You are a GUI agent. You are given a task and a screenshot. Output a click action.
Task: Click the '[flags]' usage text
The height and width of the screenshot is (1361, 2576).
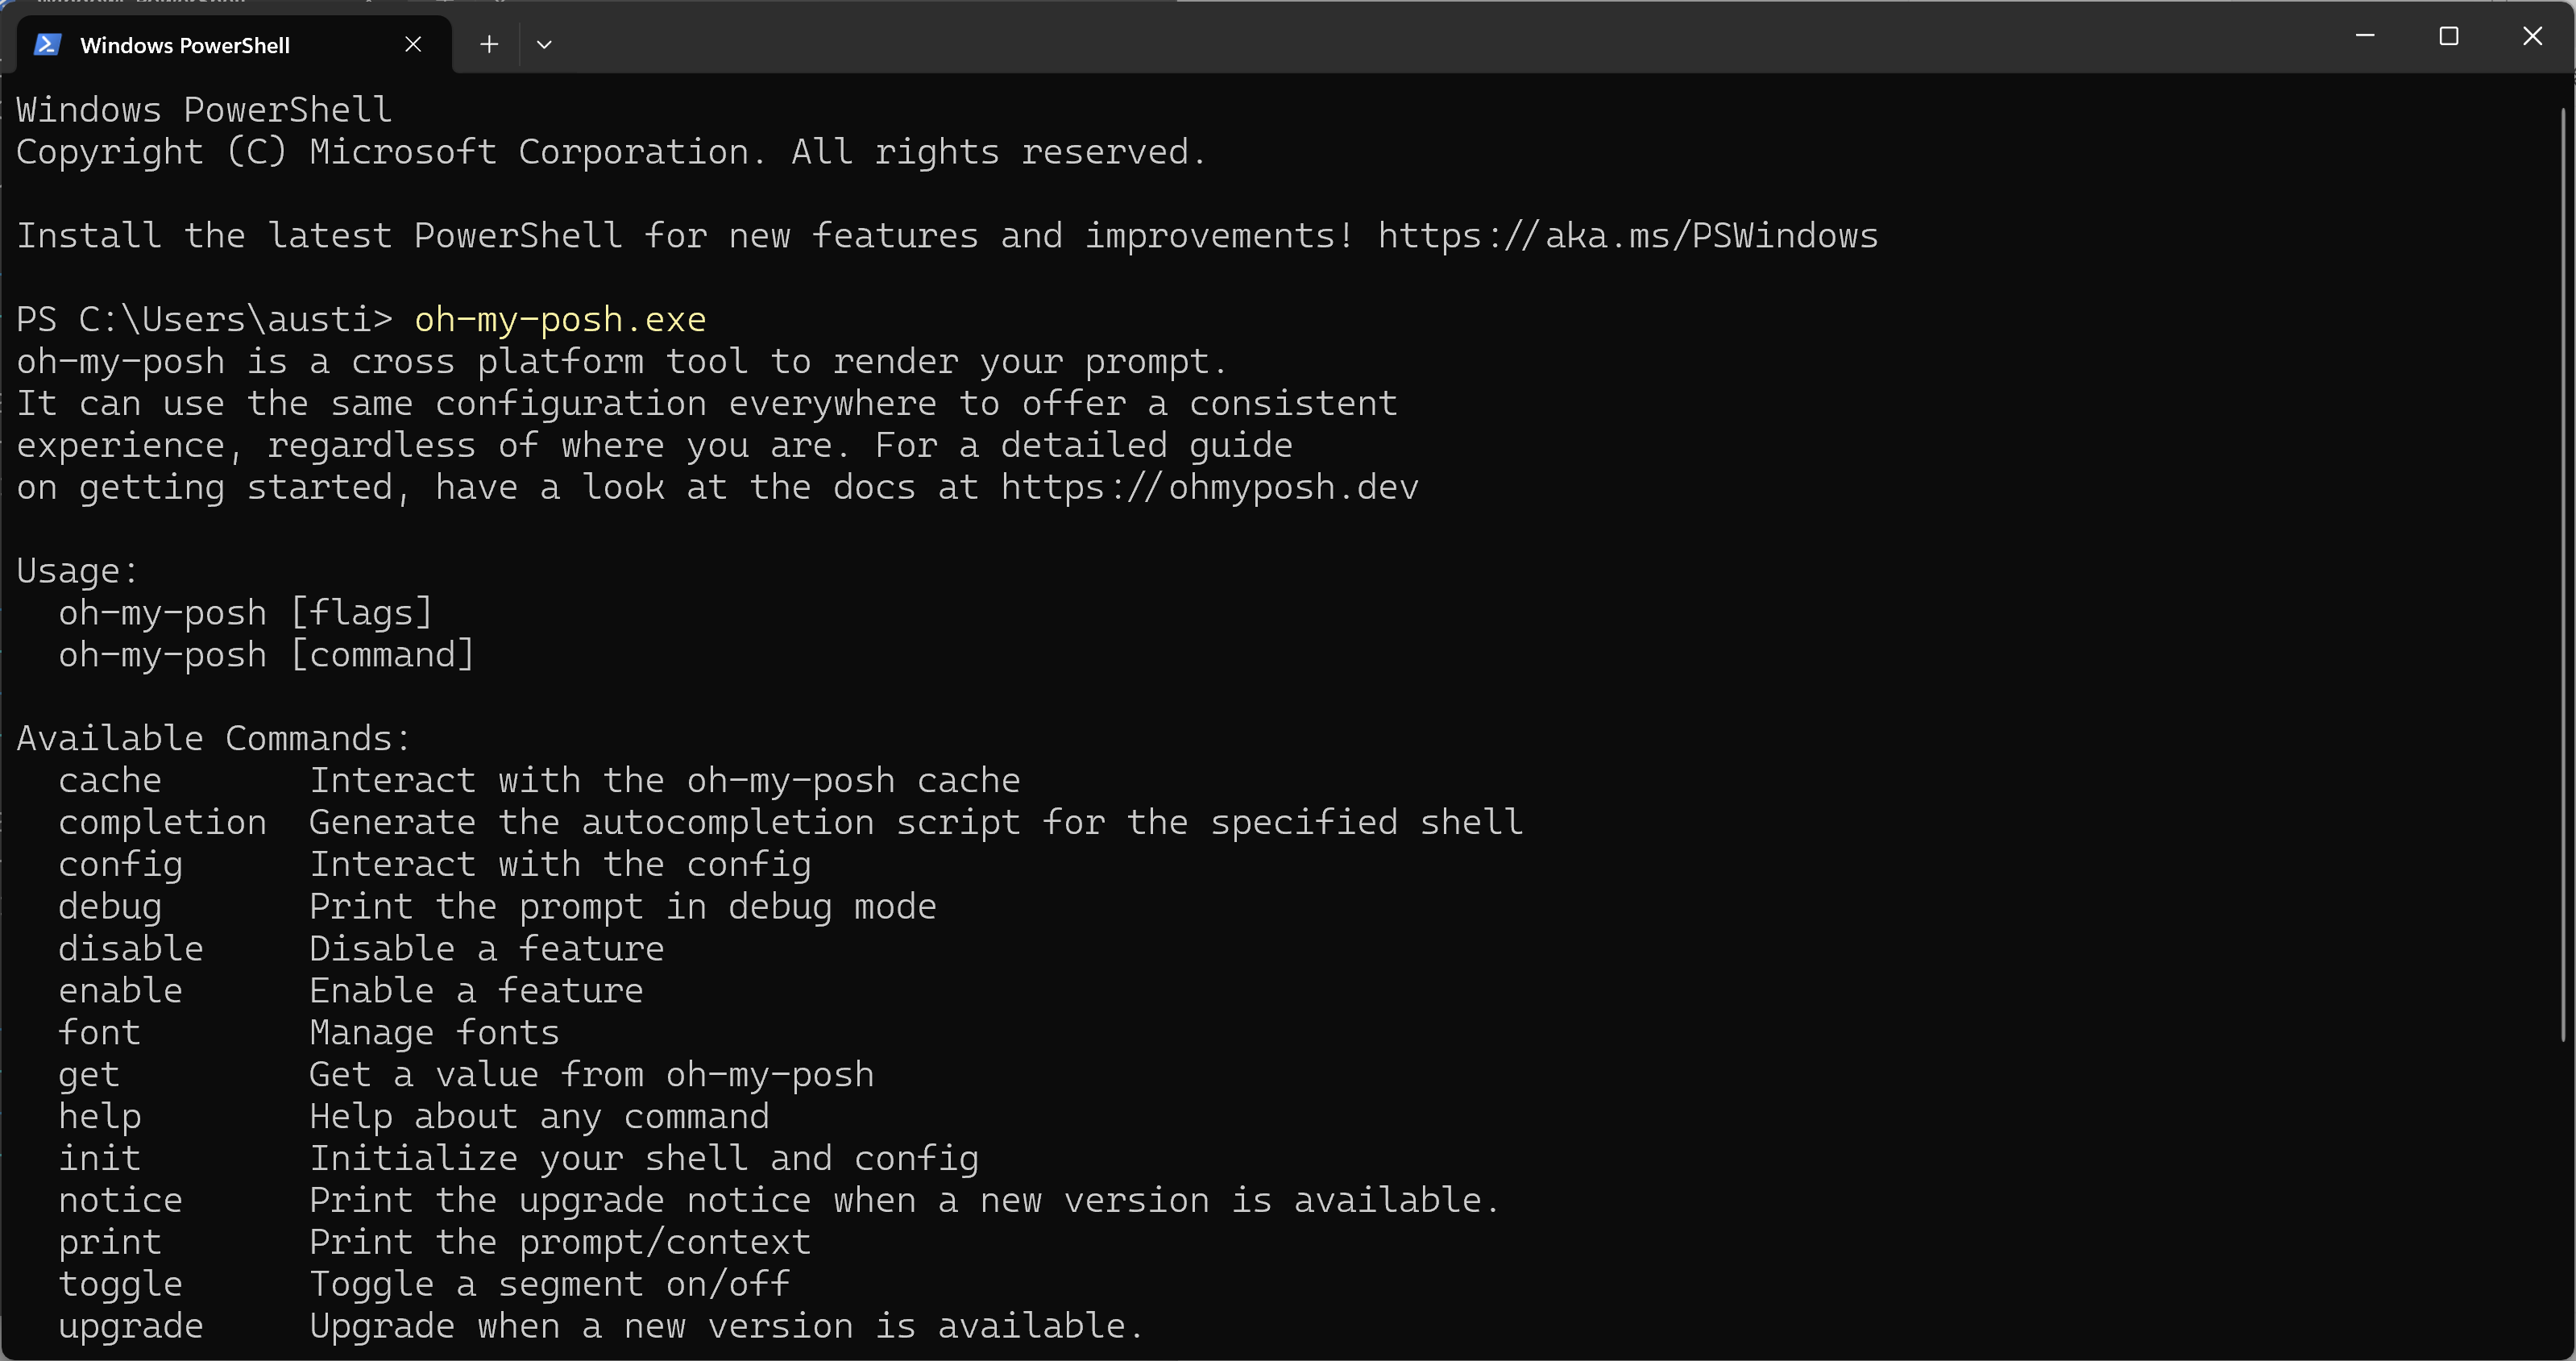tap(361, 613)
